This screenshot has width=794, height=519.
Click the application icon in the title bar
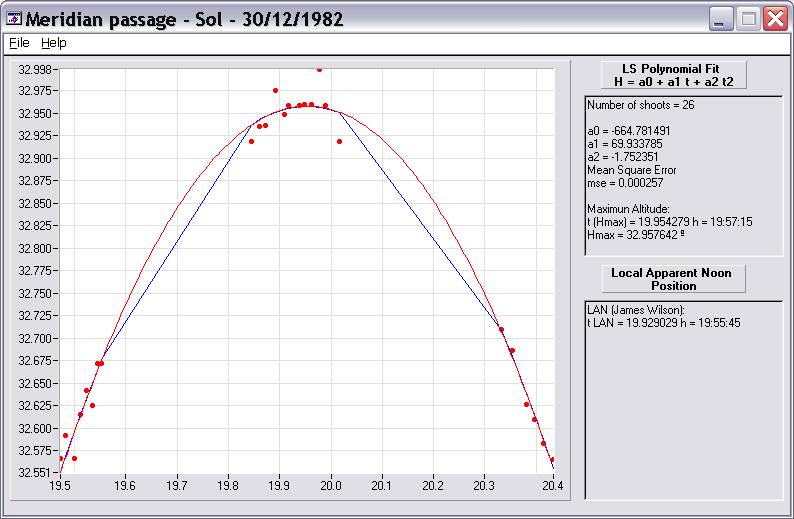pos(14,19)
